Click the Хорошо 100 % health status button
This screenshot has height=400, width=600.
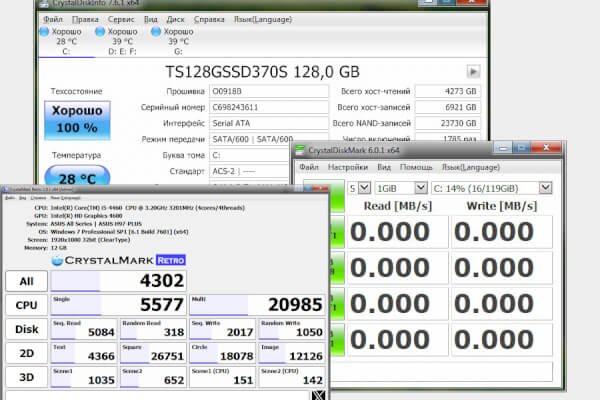point(77,120)
